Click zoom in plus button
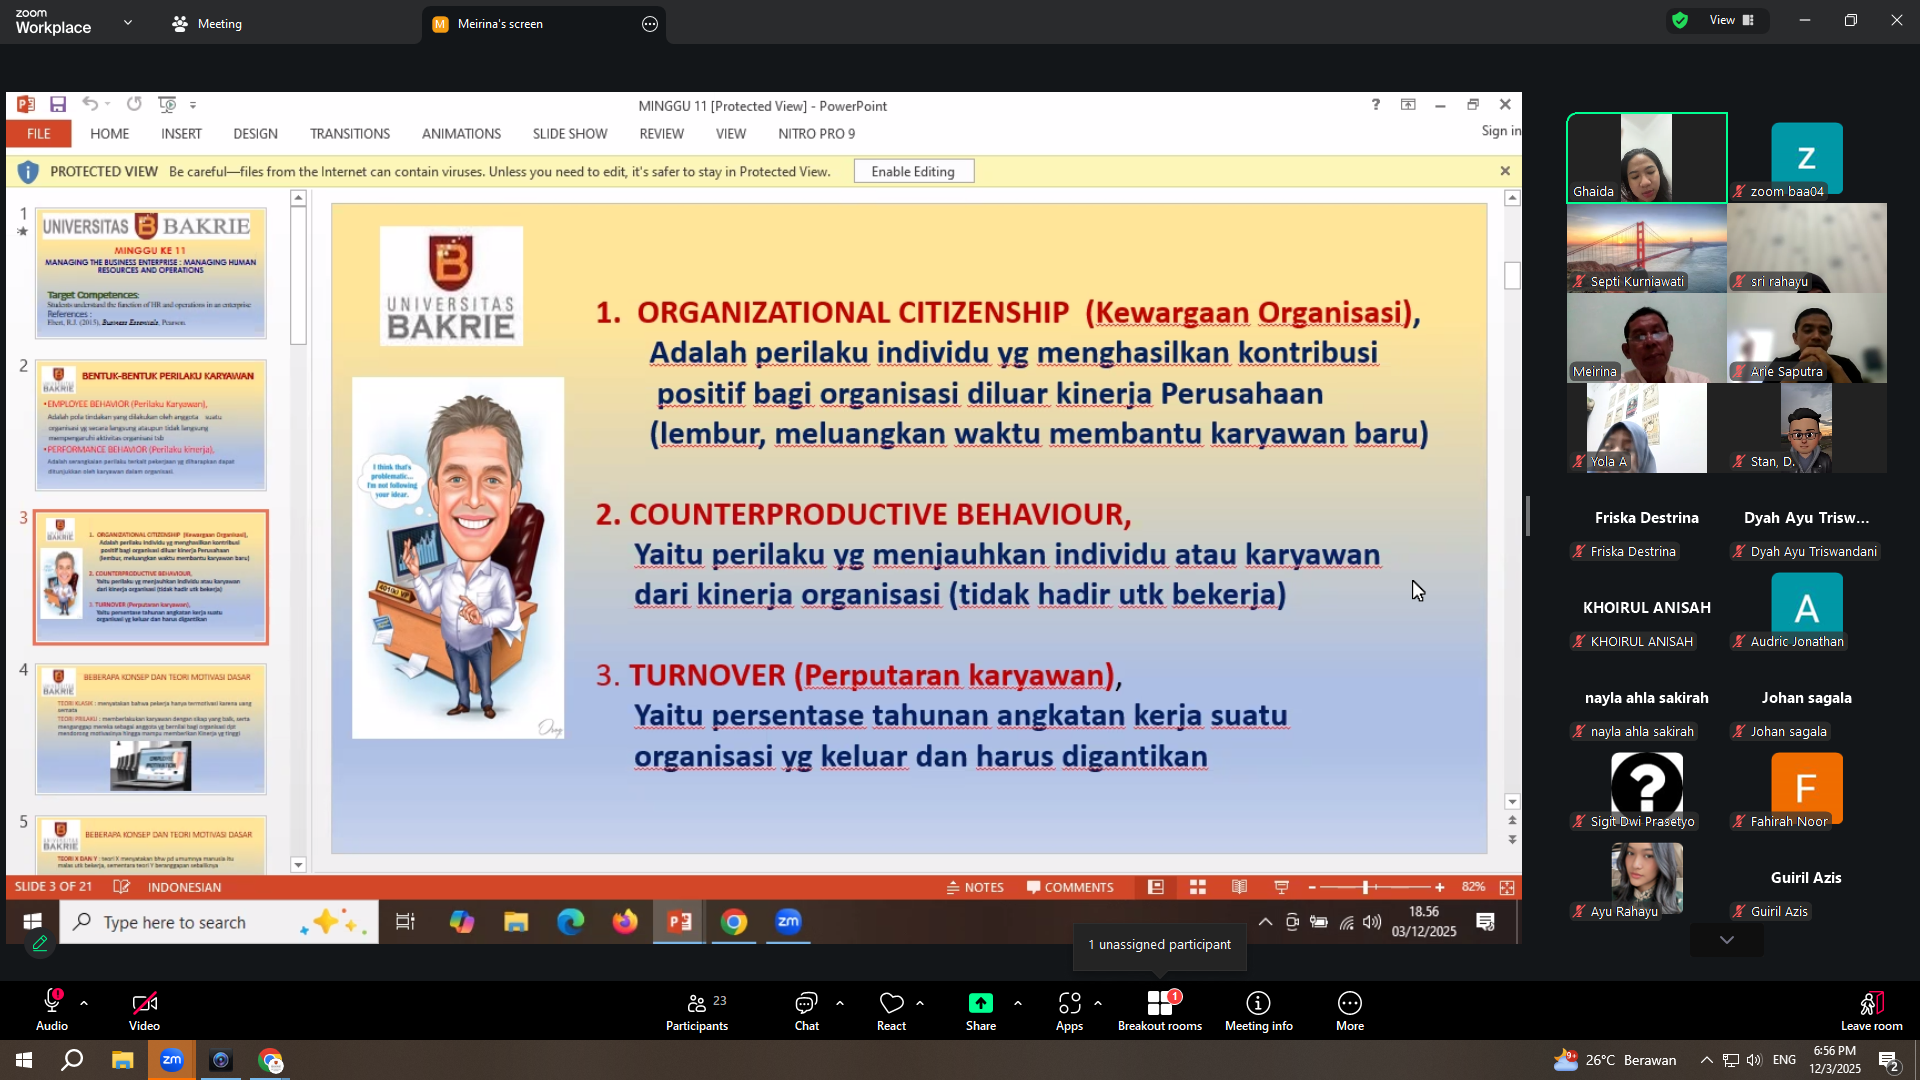The image size is (1920, 1080). (x=1440, y=887)
